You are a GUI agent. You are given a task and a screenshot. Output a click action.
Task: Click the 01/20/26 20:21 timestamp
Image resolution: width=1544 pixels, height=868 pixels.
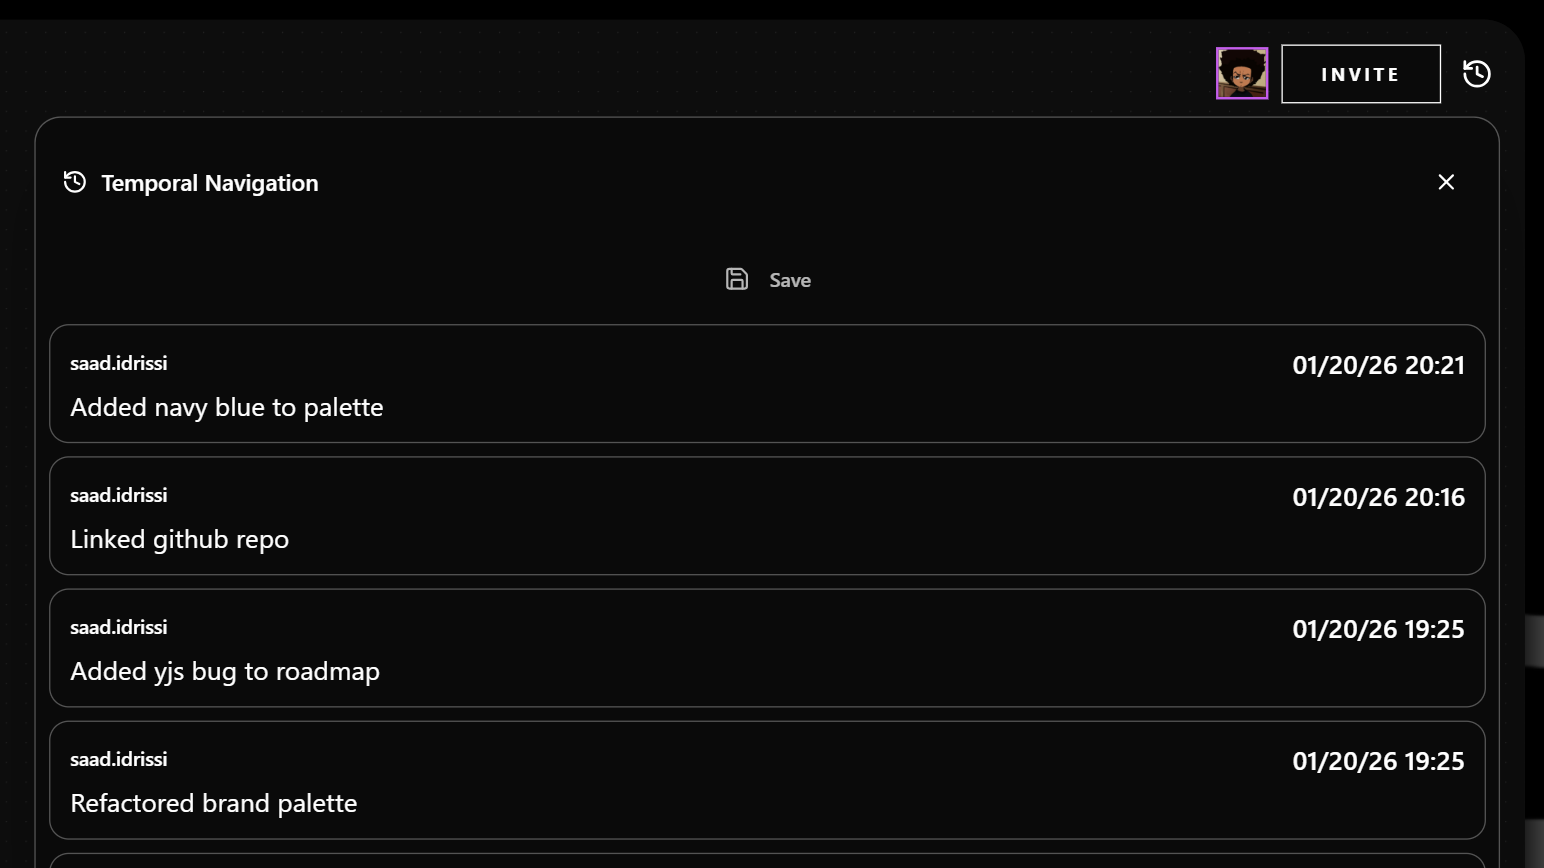tap(1379, 365)
